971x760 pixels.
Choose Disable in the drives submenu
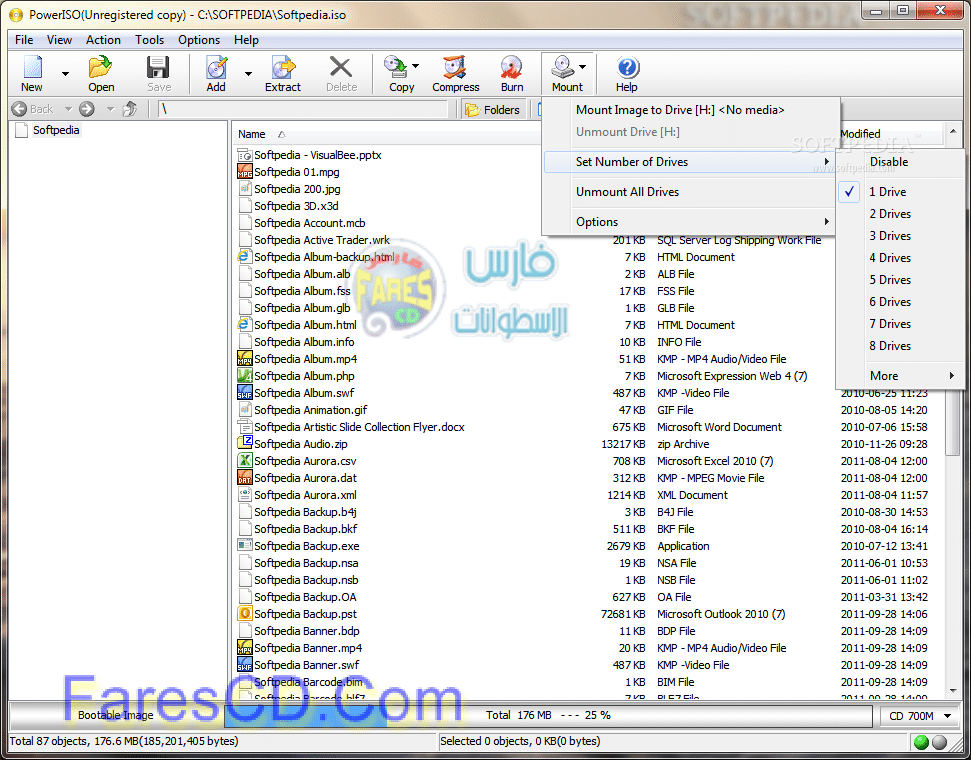tap(900, 162)
